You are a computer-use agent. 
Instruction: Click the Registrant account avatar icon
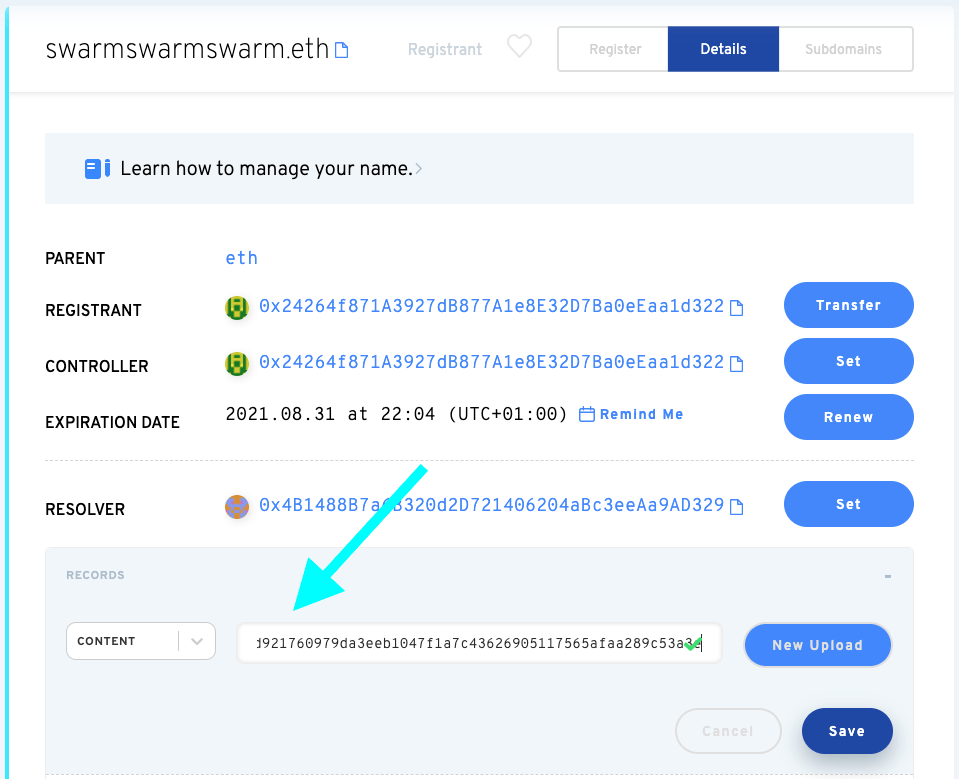(x=237, y=307)
